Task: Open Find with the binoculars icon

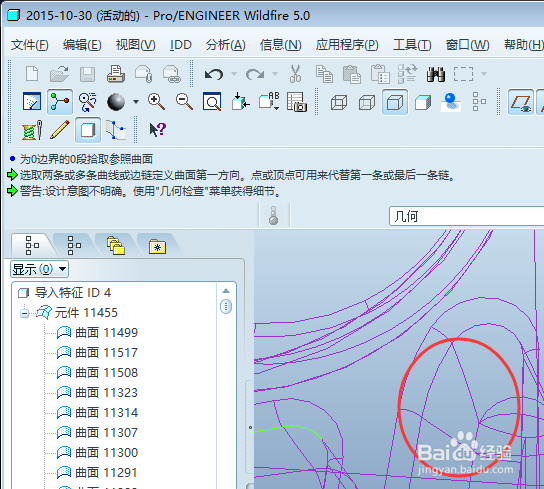Action: click(x=436, y=74)
